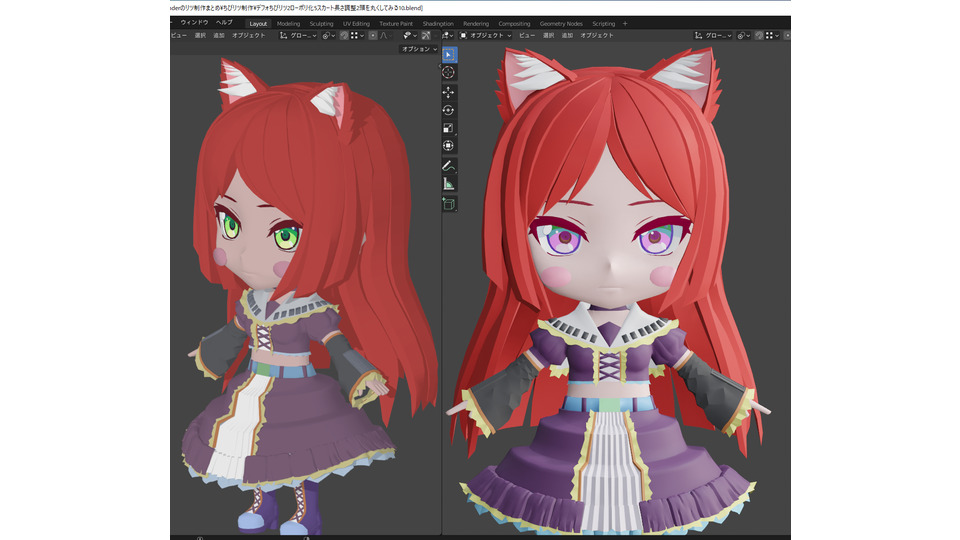Add a new workspace with plus button

[625, 23]
